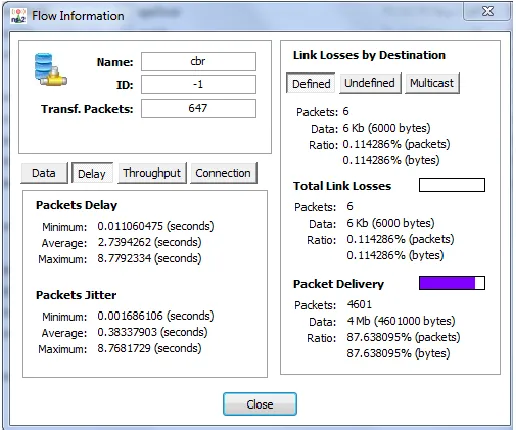
Task: Click the Close button
Action: pos(260,404)
